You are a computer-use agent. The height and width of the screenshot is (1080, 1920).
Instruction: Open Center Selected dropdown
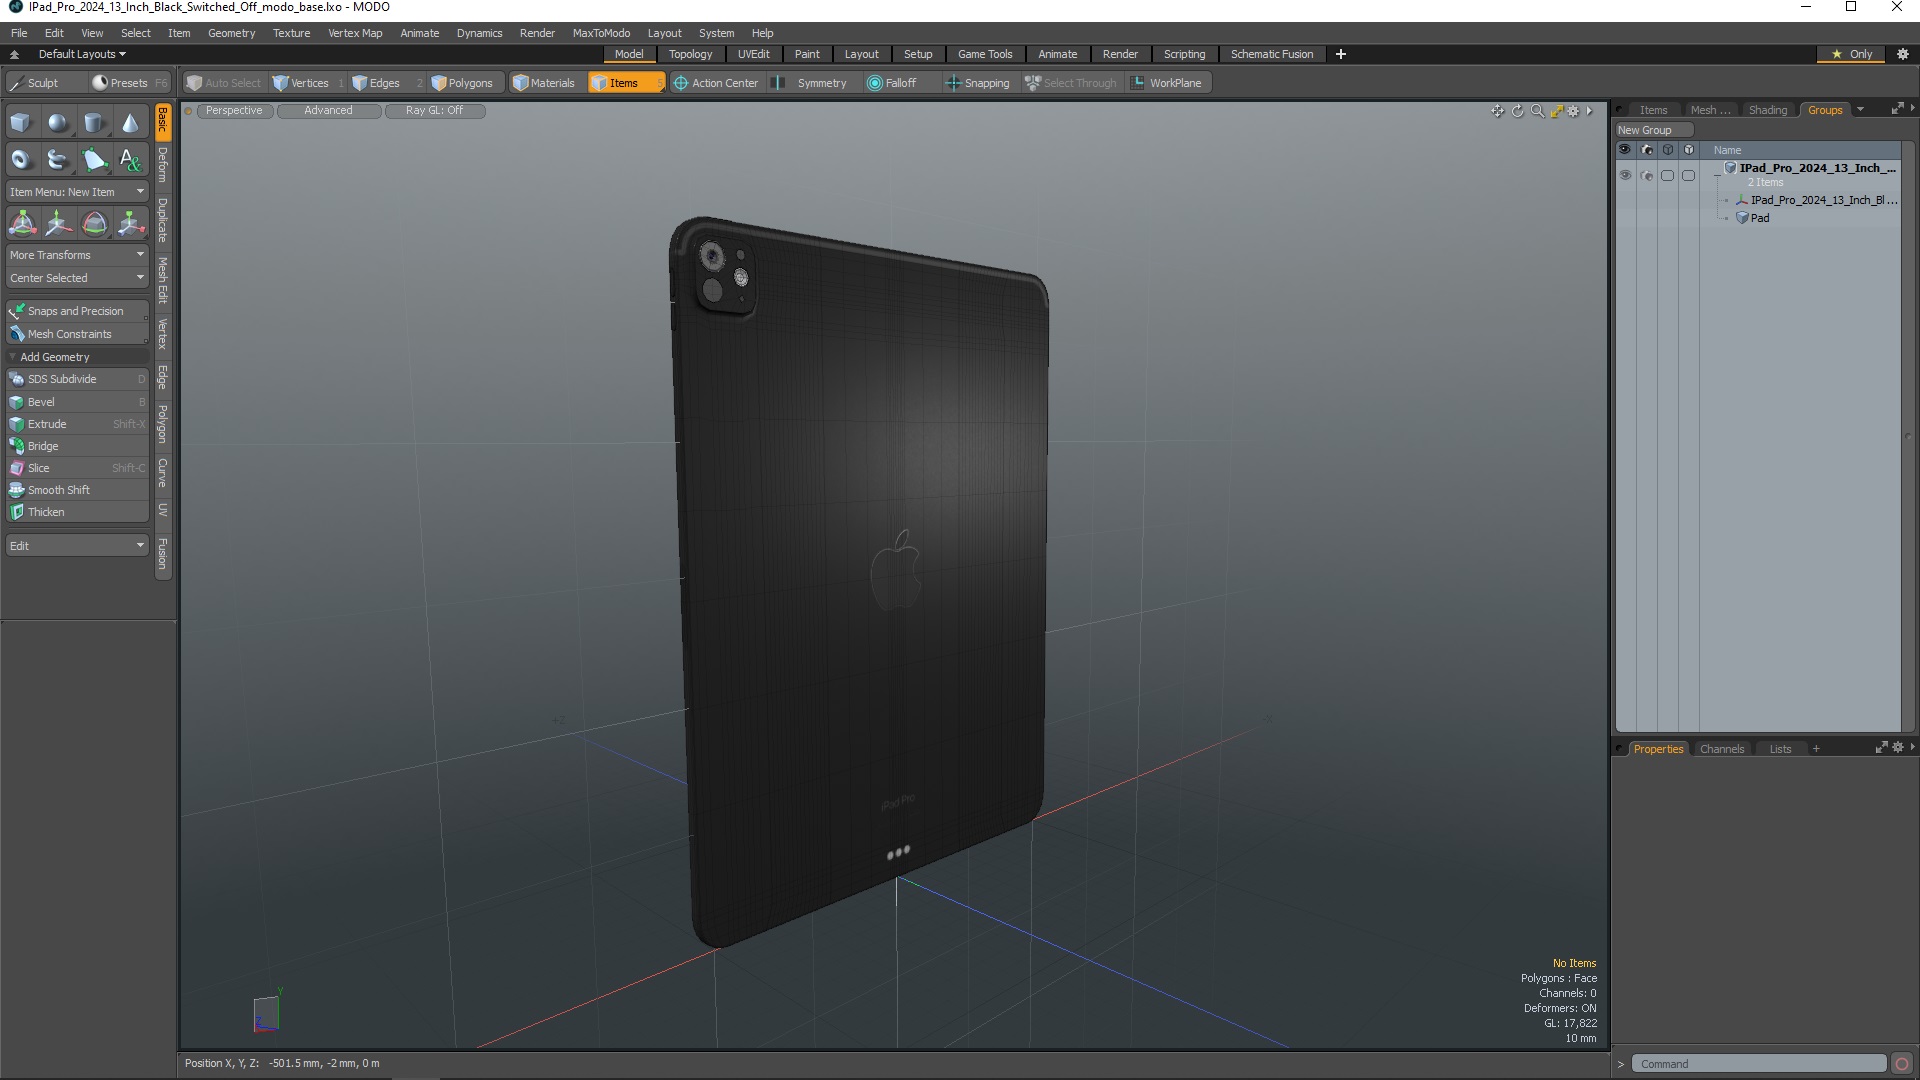pos(77,278)
